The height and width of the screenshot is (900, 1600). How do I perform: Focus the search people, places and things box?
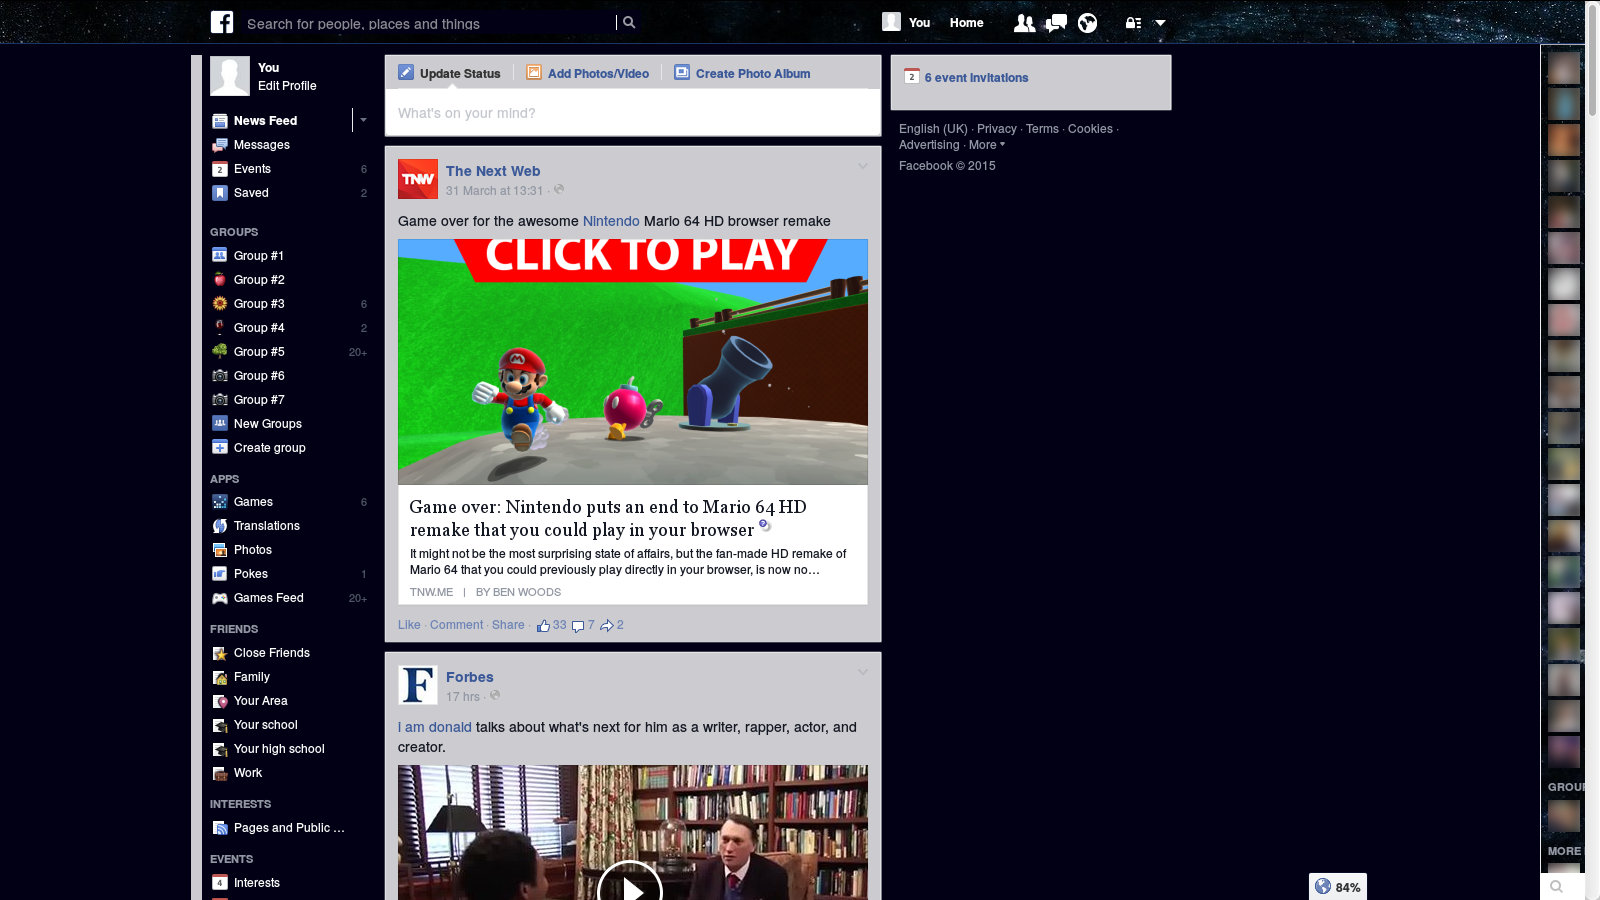(430, 23)
